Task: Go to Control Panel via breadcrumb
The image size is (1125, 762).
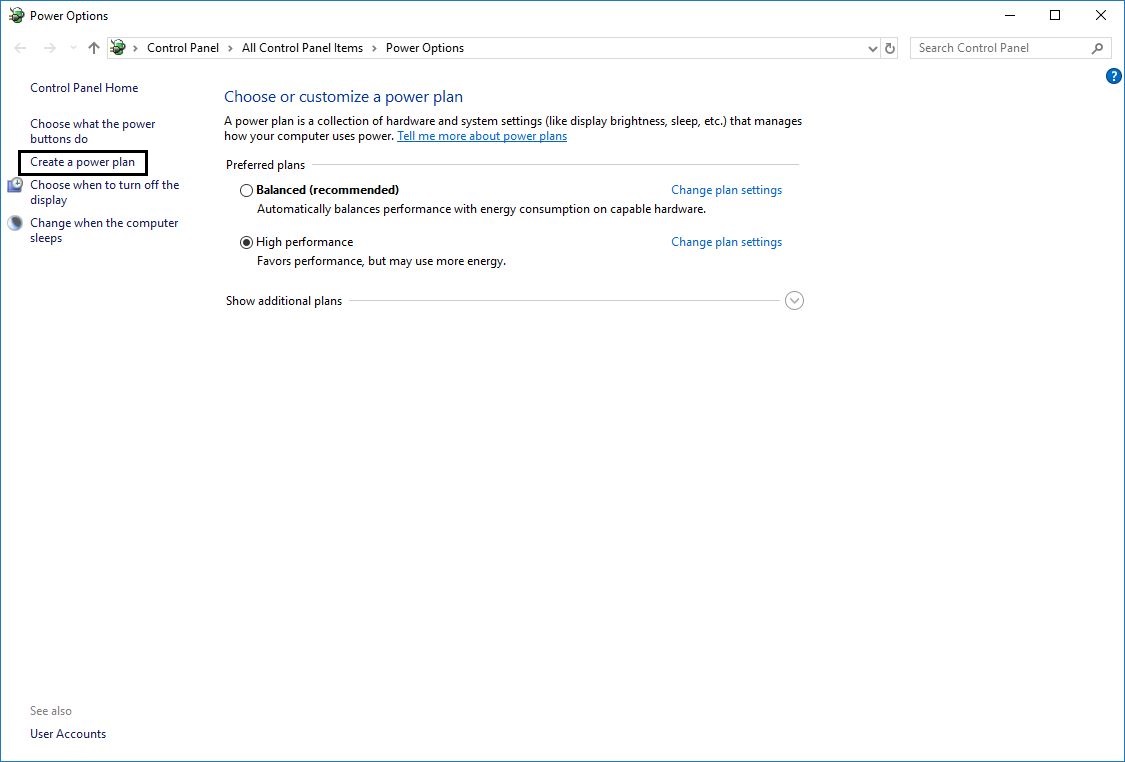Action: click(x=183, y=47)
